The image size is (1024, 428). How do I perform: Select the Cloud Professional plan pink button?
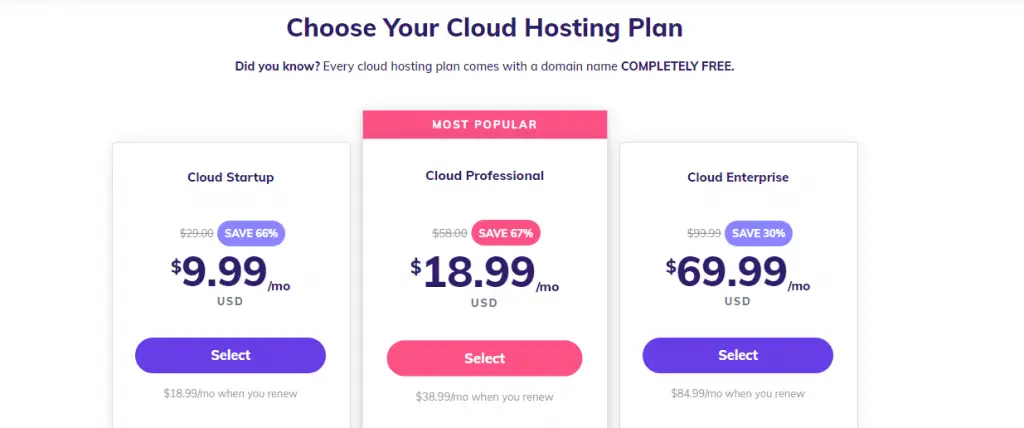point(485,358)
